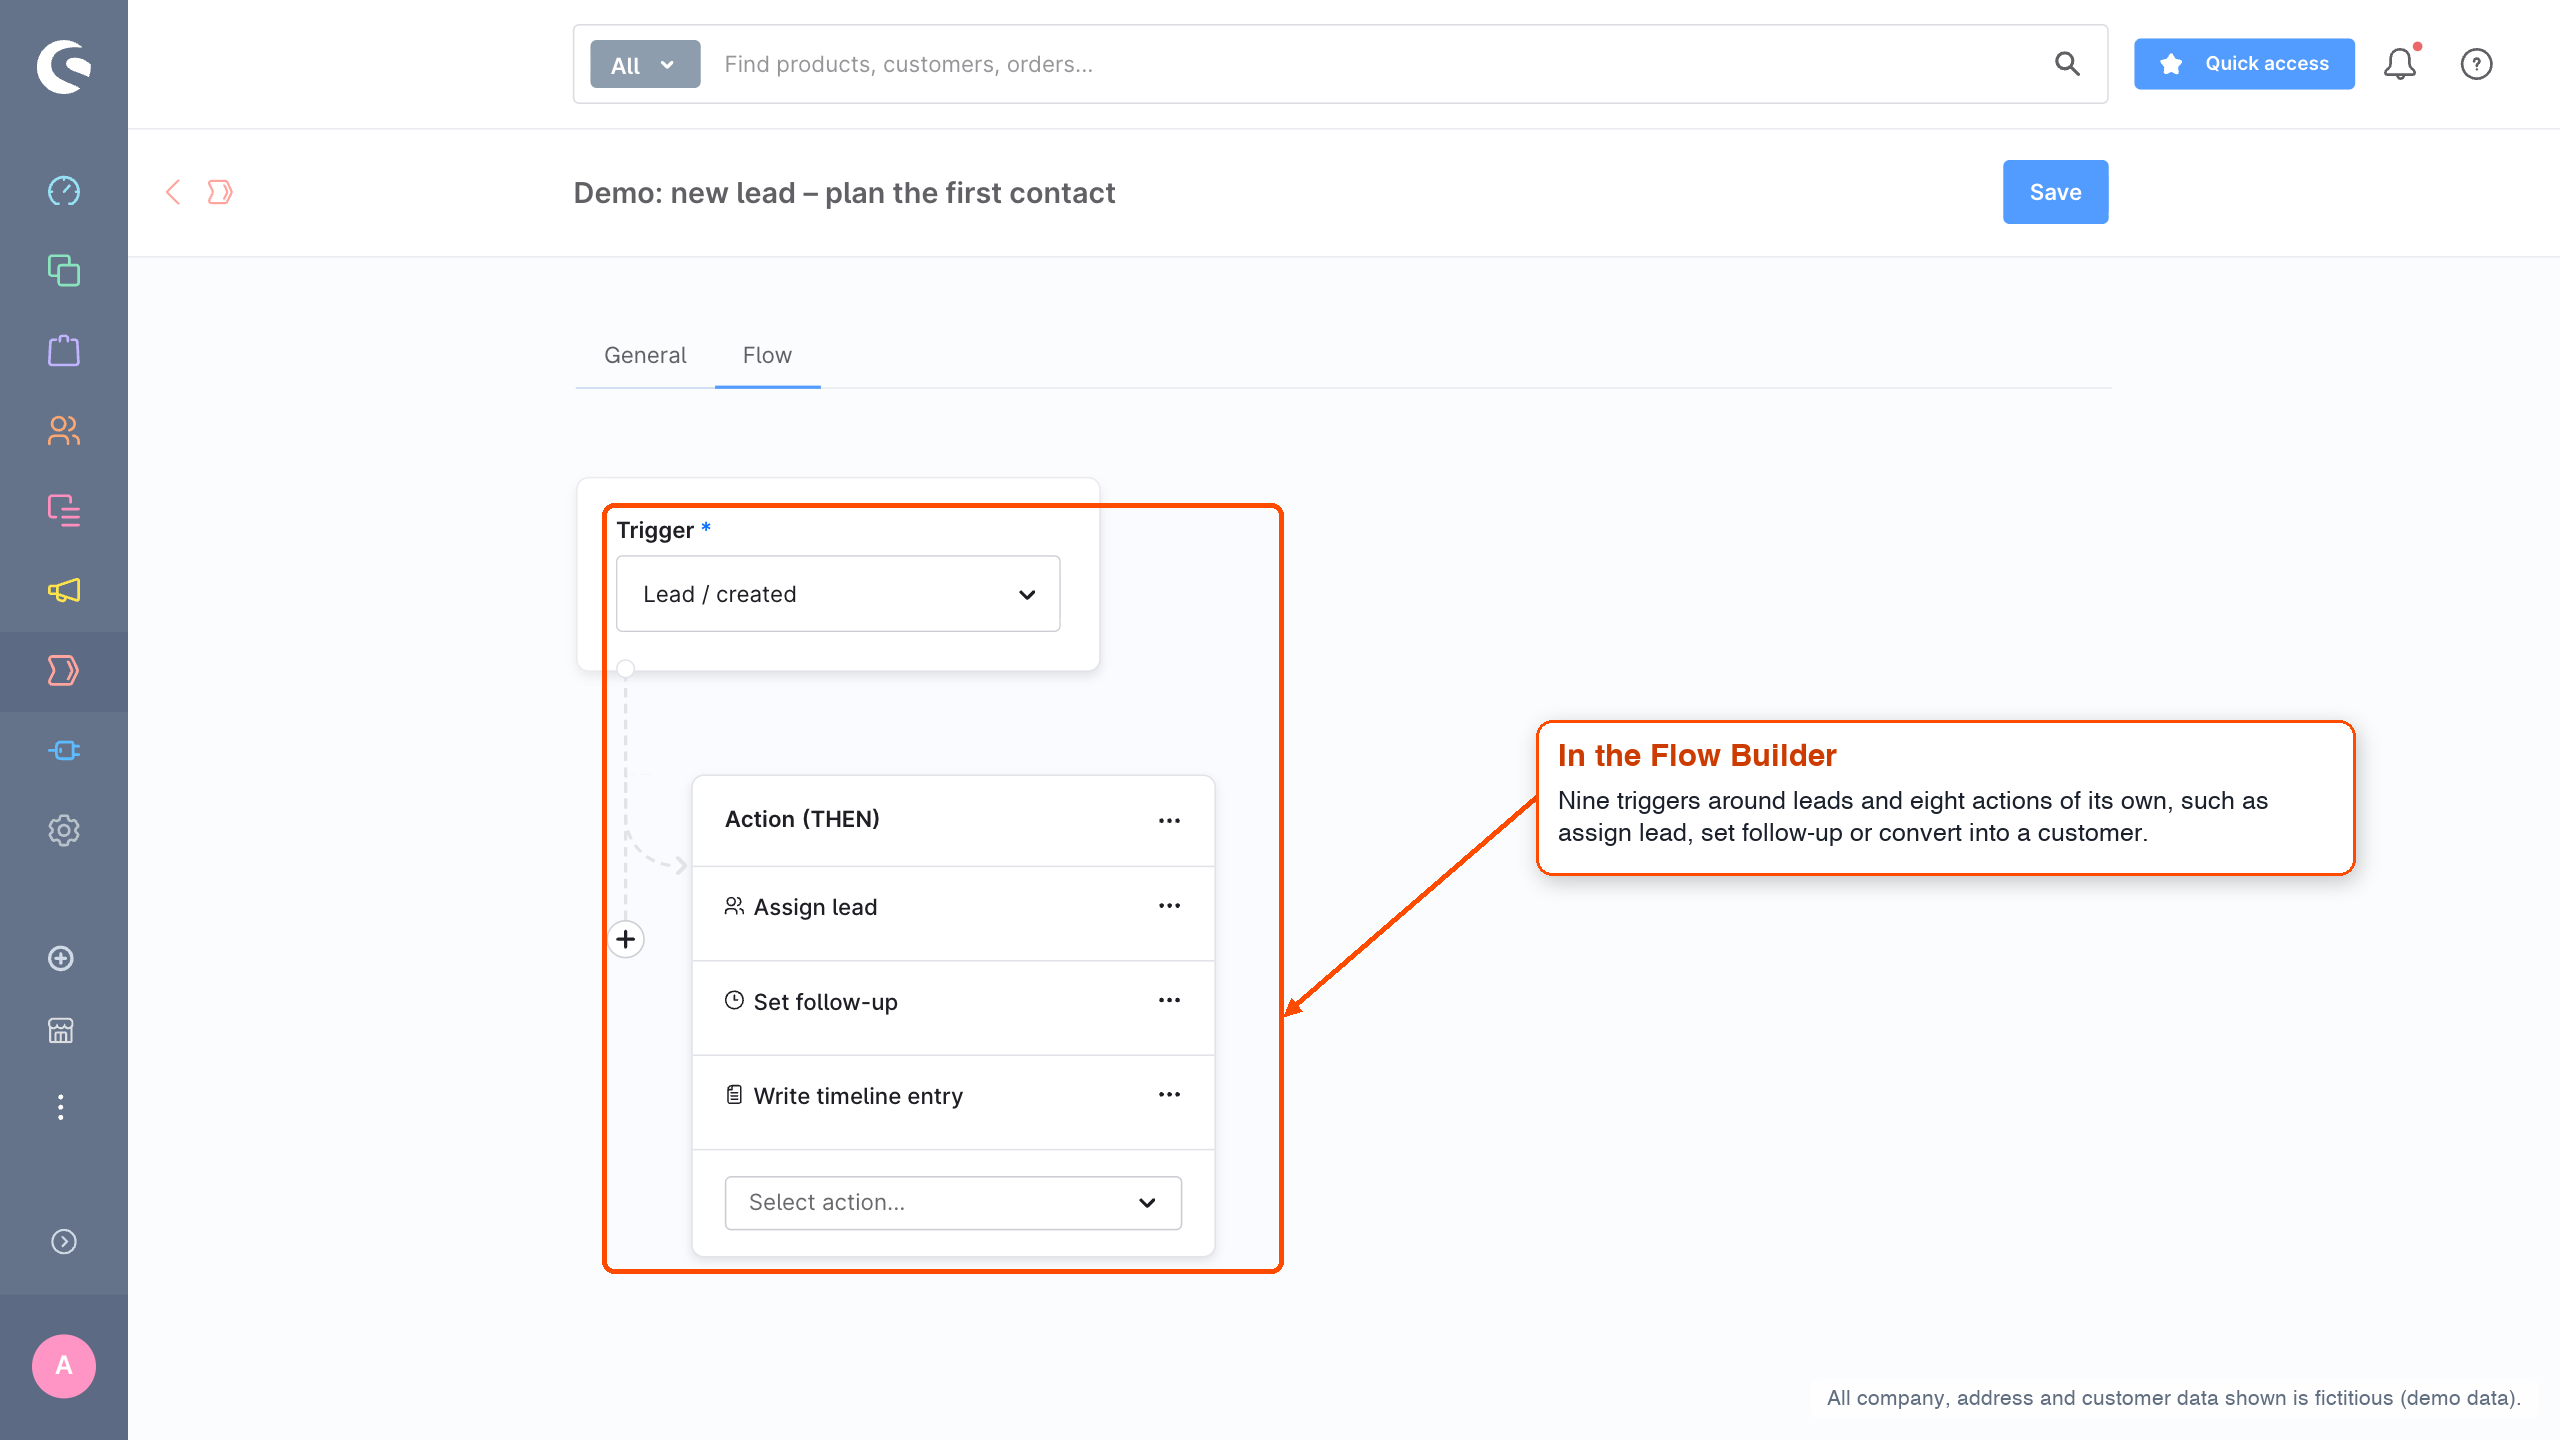Click the Action (THEN) heading
This screenshot has width=2560, height=1440.
pos(802,819)
